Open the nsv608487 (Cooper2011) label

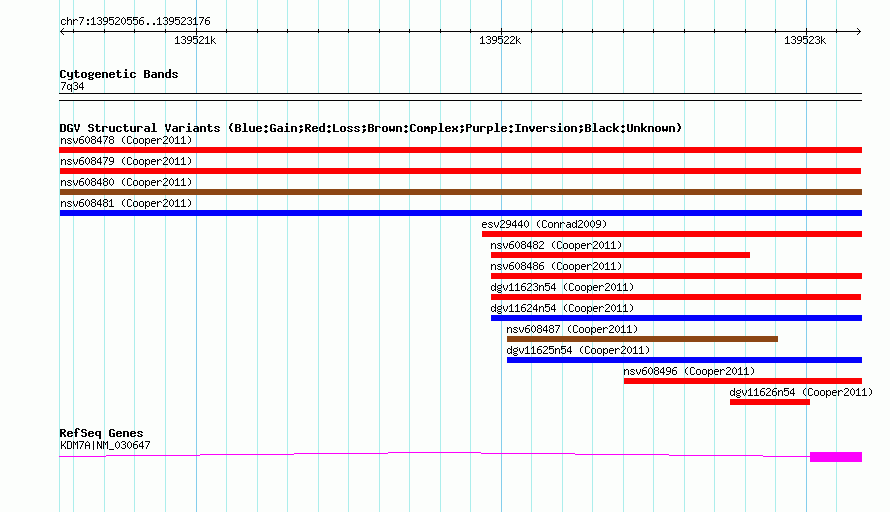[572, 329]
